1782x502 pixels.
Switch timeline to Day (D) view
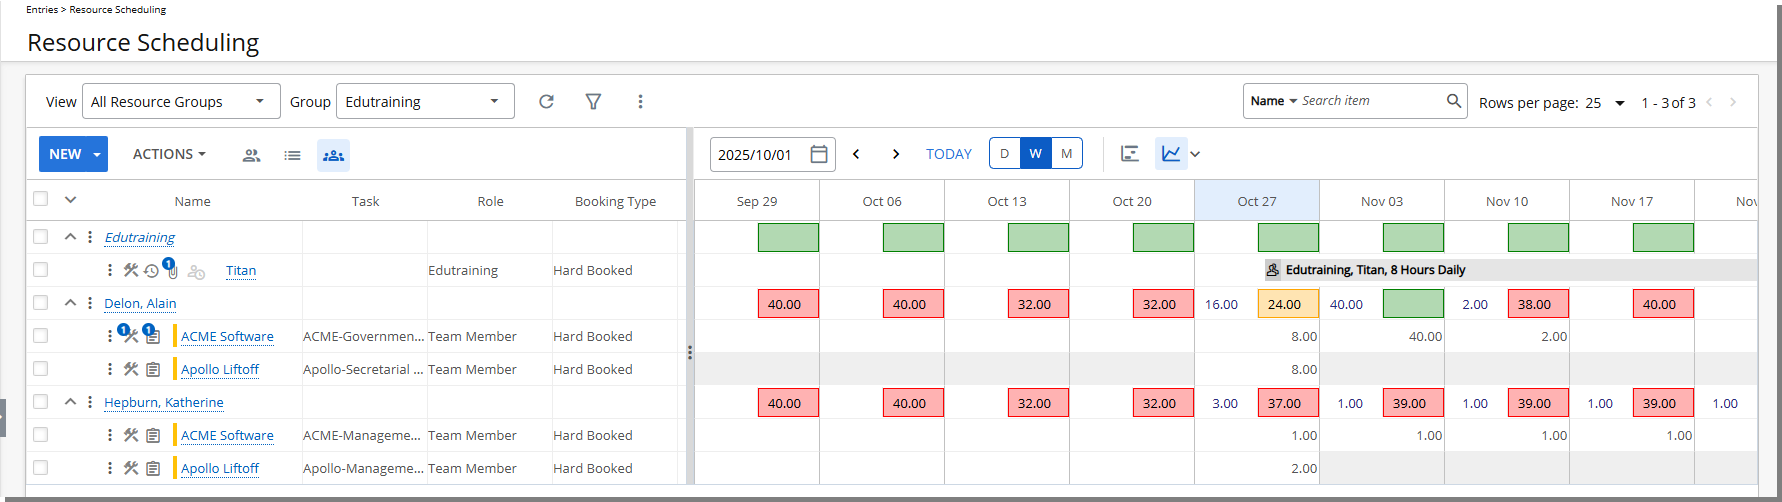[x=1005, y=154]
